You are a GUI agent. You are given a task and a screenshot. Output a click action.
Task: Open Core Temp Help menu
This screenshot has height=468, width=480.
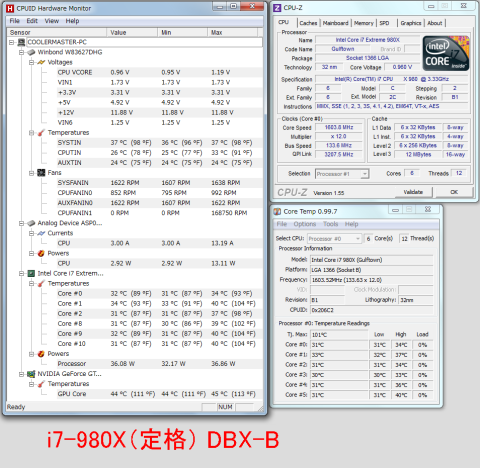click(351, 224)
